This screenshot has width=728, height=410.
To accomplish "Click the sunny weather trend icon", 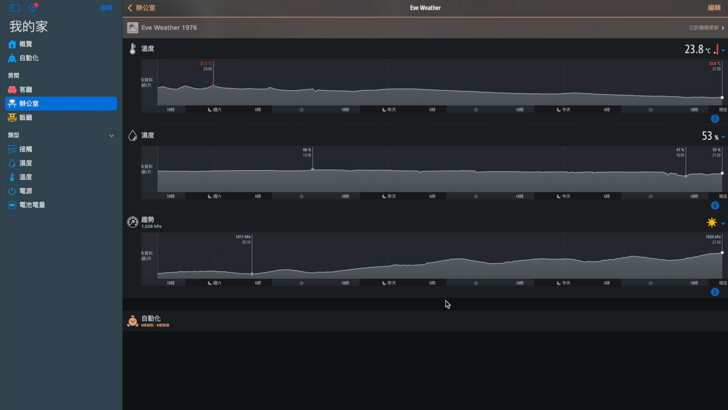I will pyautogui.click(x=711, y=222).
